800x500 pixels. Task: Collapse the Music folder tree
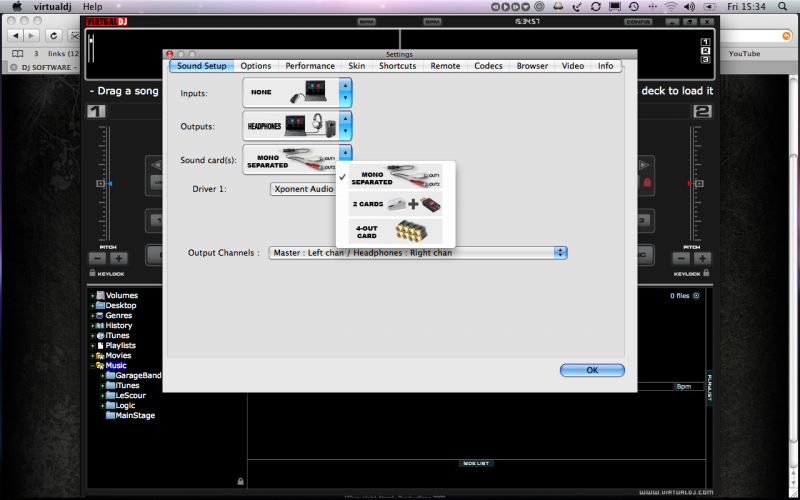click(91, 365)
